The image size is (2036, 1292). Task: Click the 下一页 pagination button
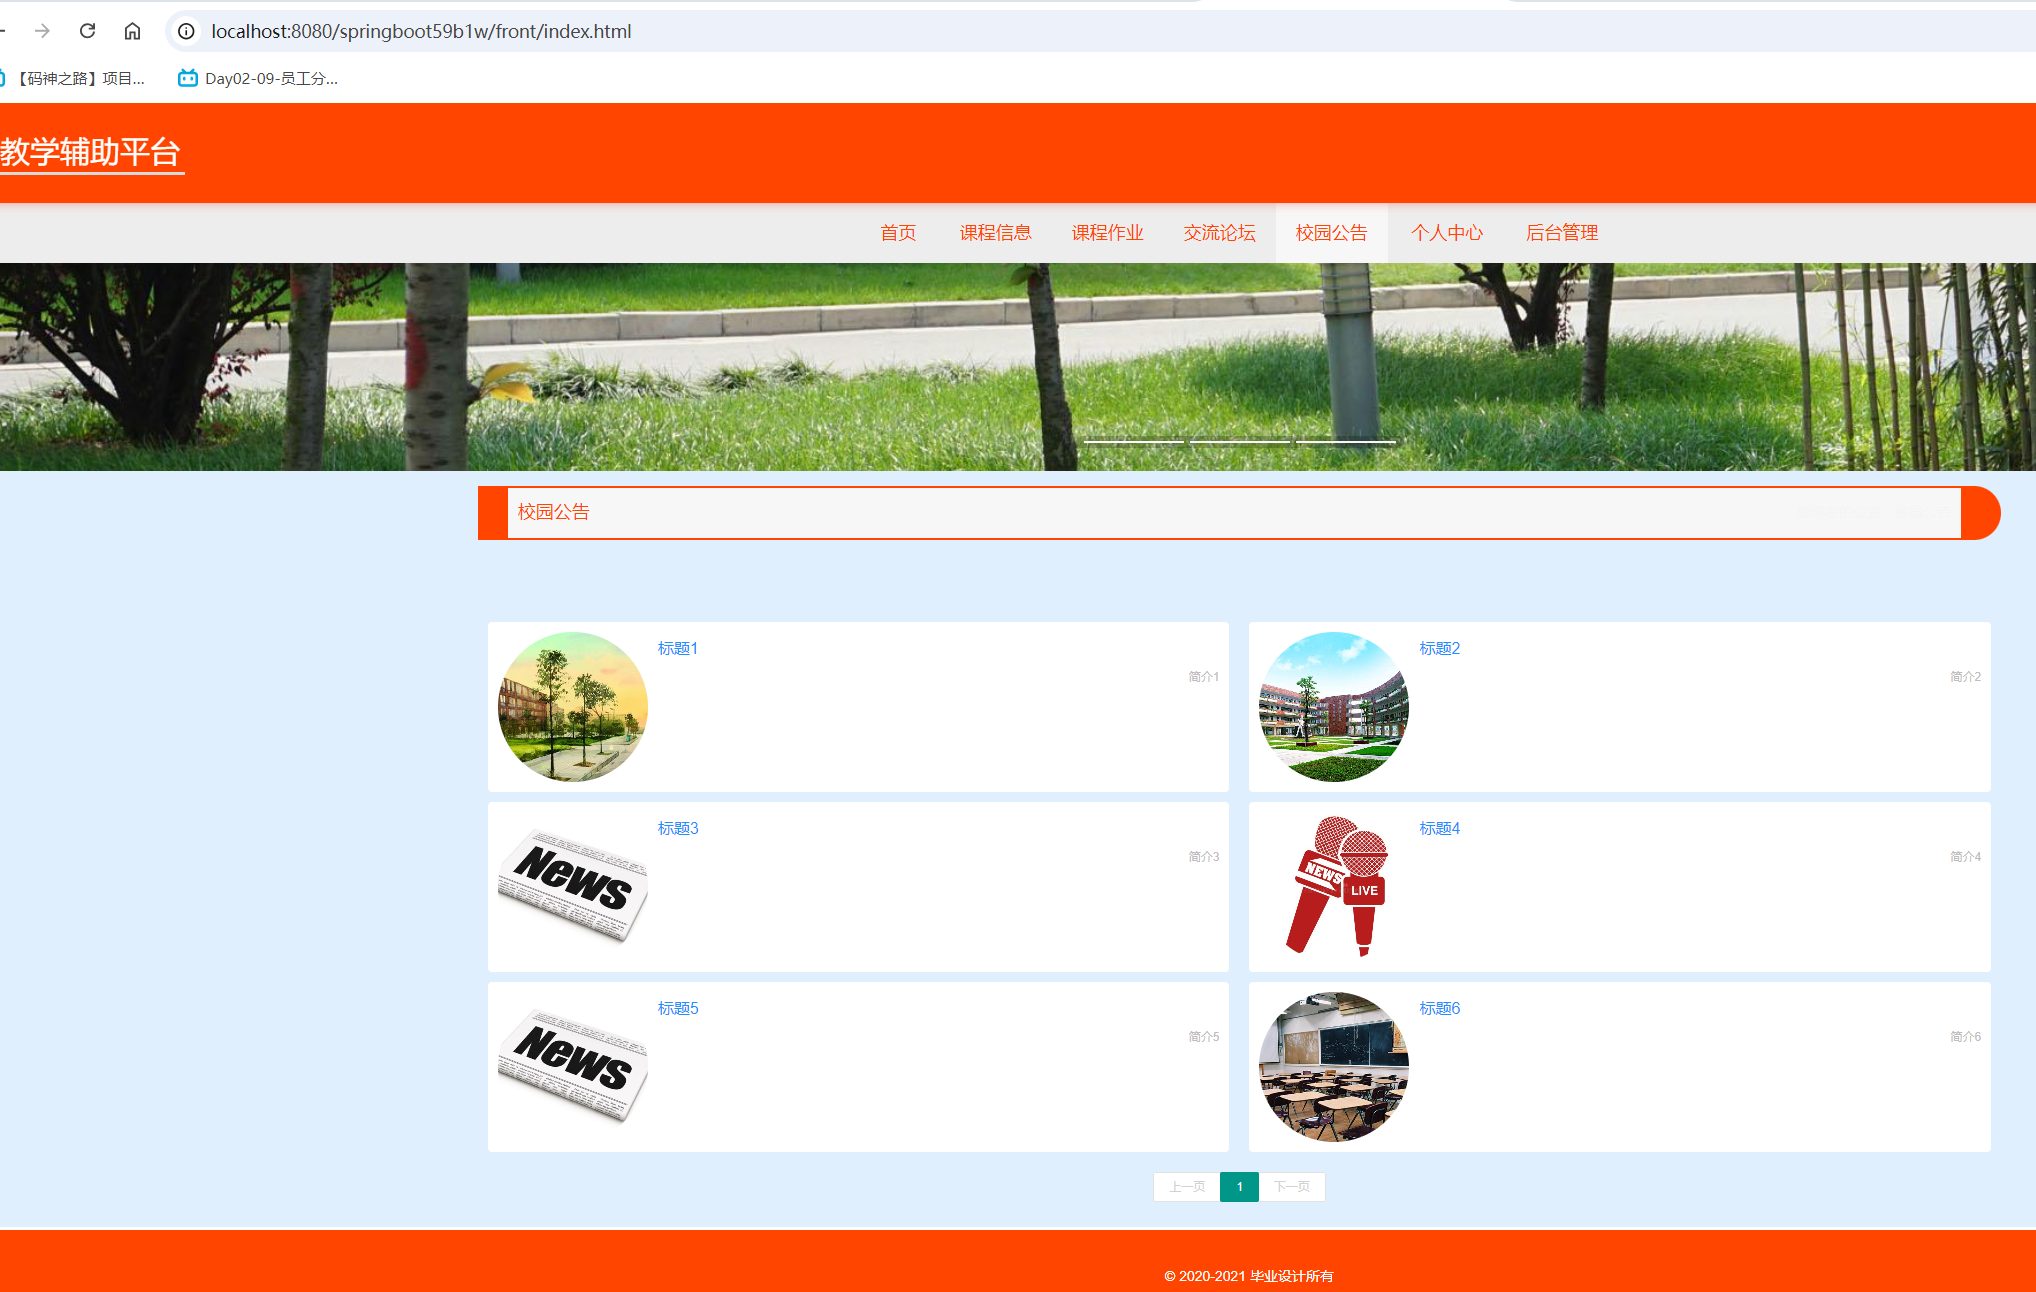click(x=1291, y=1187)
